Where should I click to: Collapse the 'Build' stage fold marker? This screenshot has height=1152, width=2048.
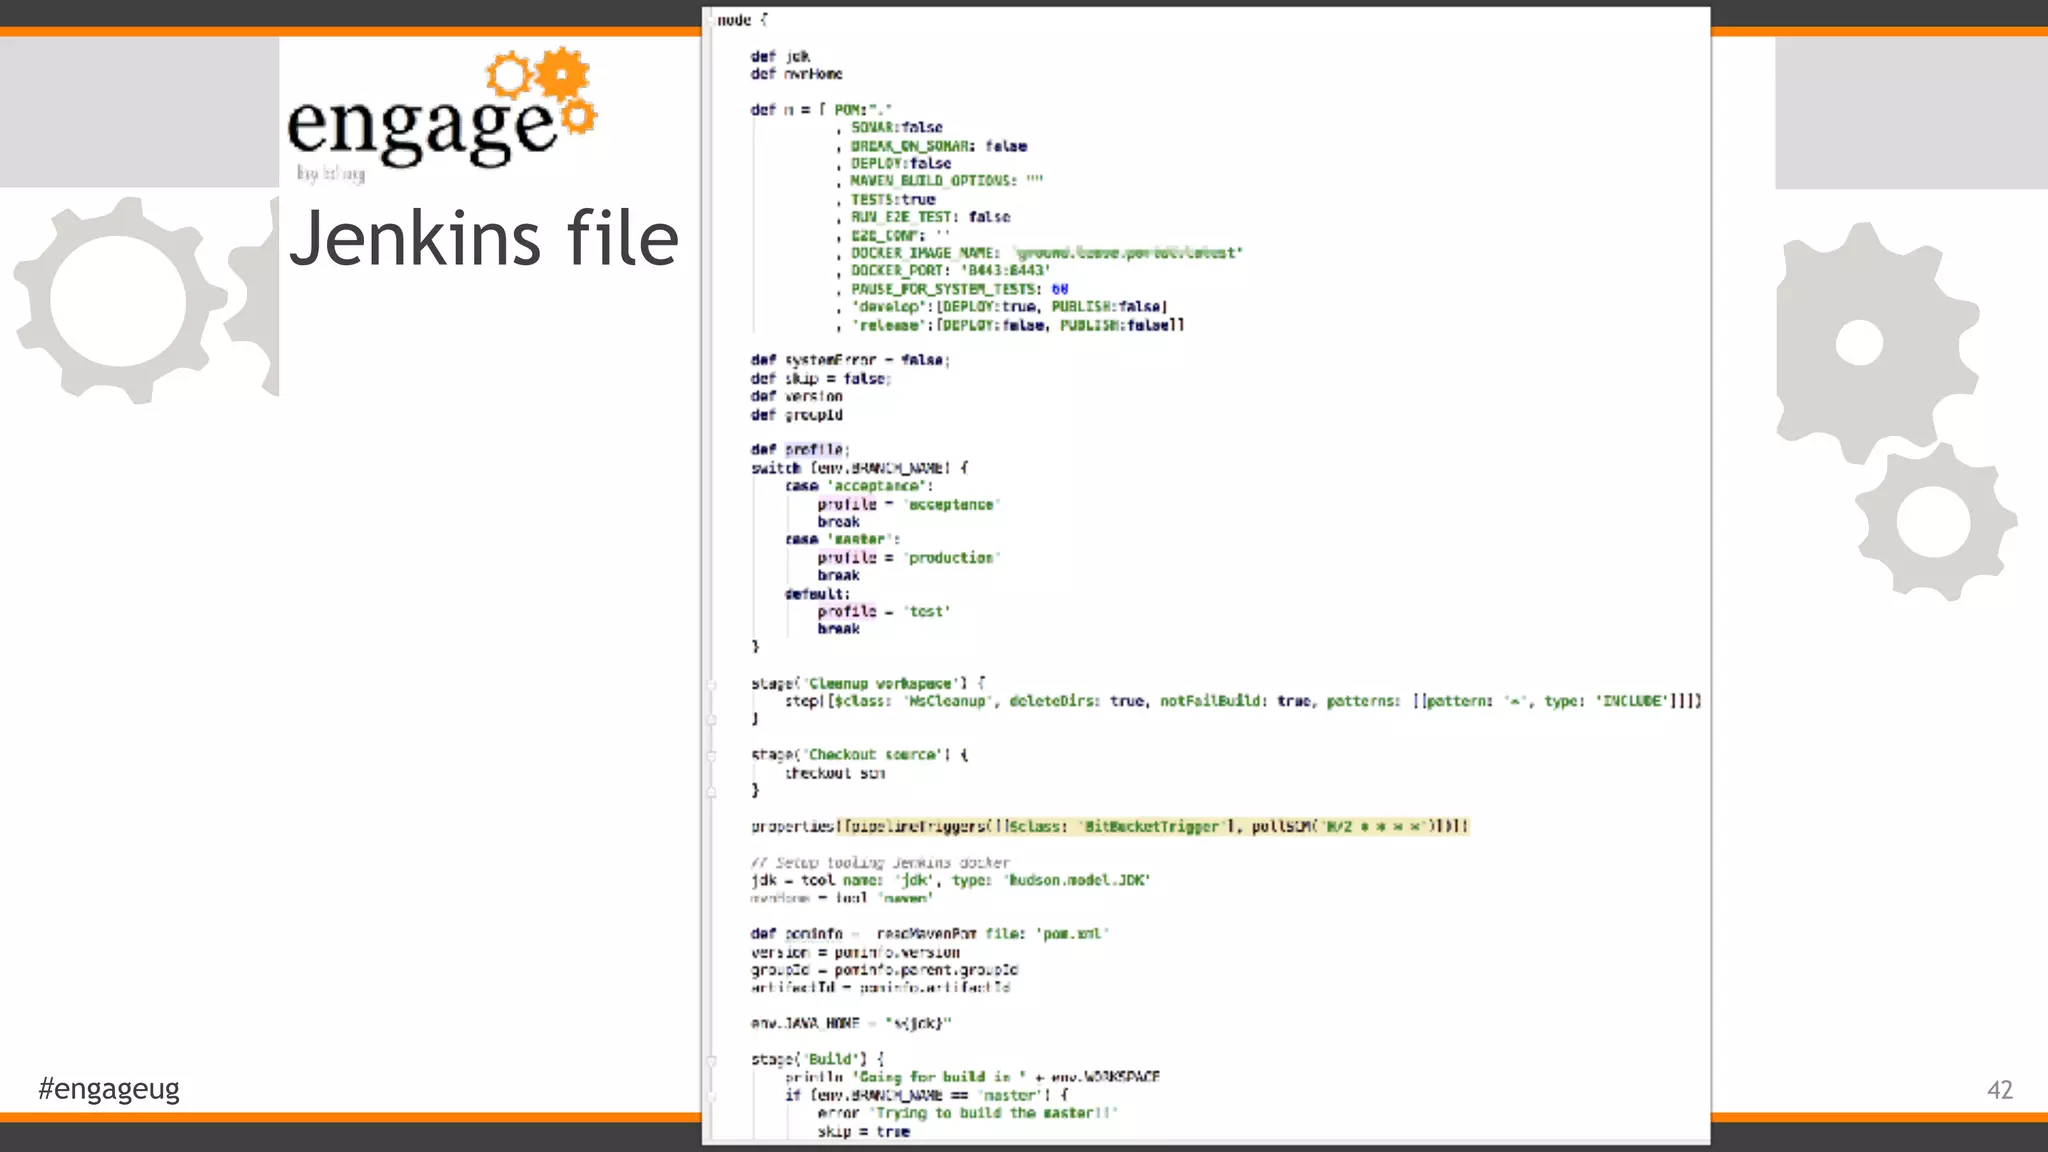[712, 1060]
